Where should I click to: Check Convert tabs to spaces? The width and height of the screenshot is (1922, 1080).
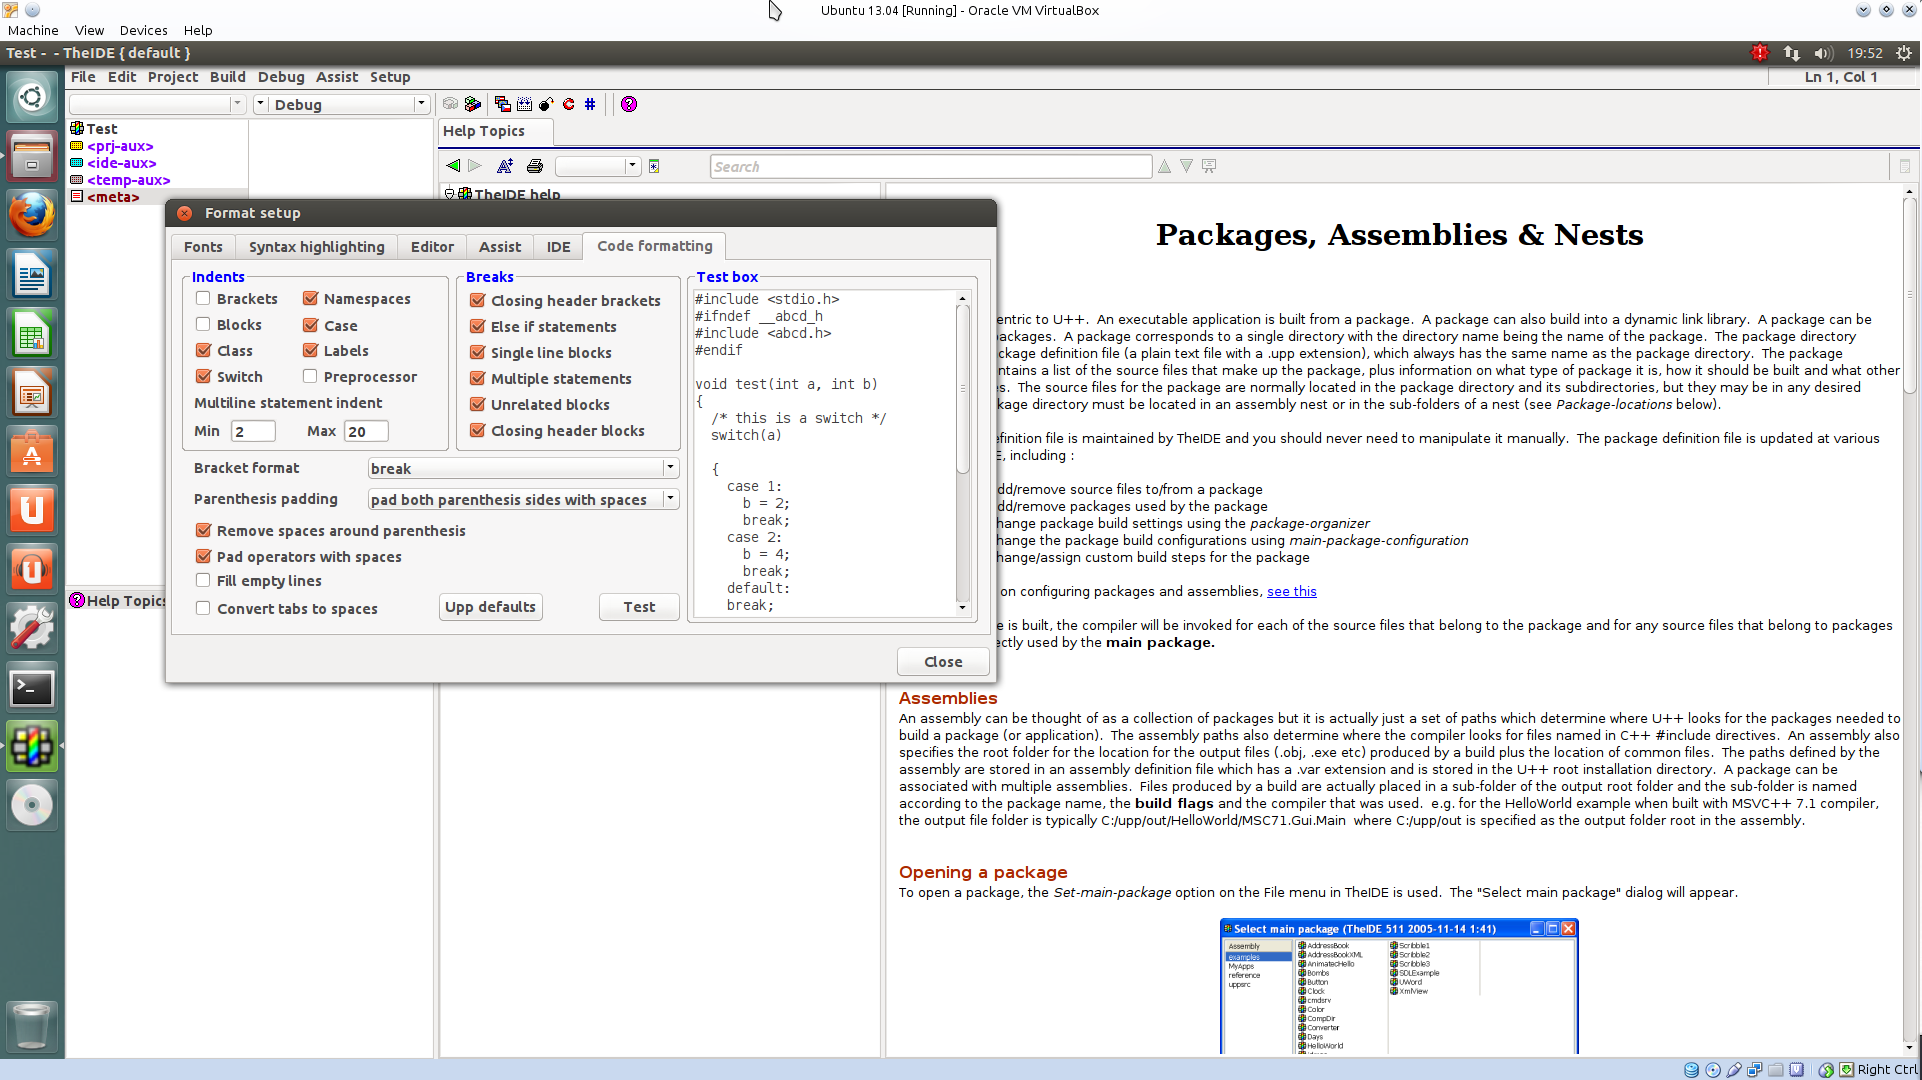204,608
